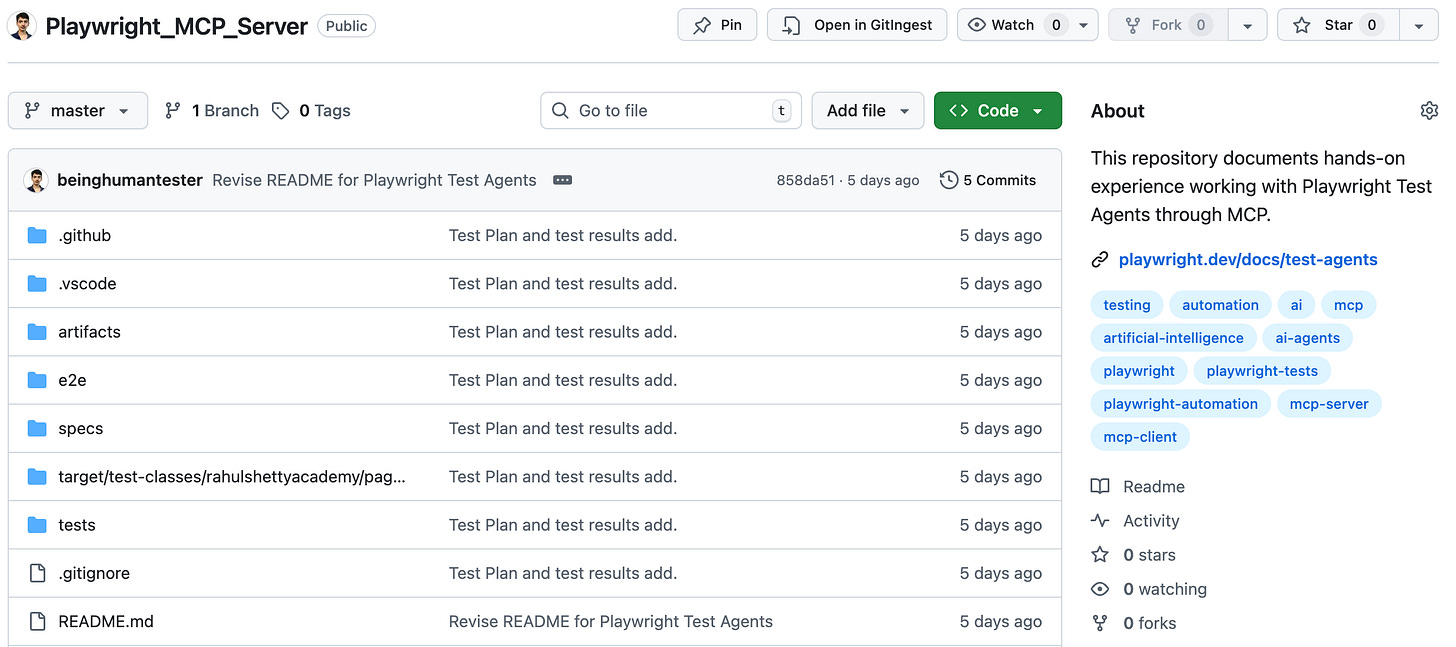Click the branch icon beside 1 Branch

tap(173, 111)
